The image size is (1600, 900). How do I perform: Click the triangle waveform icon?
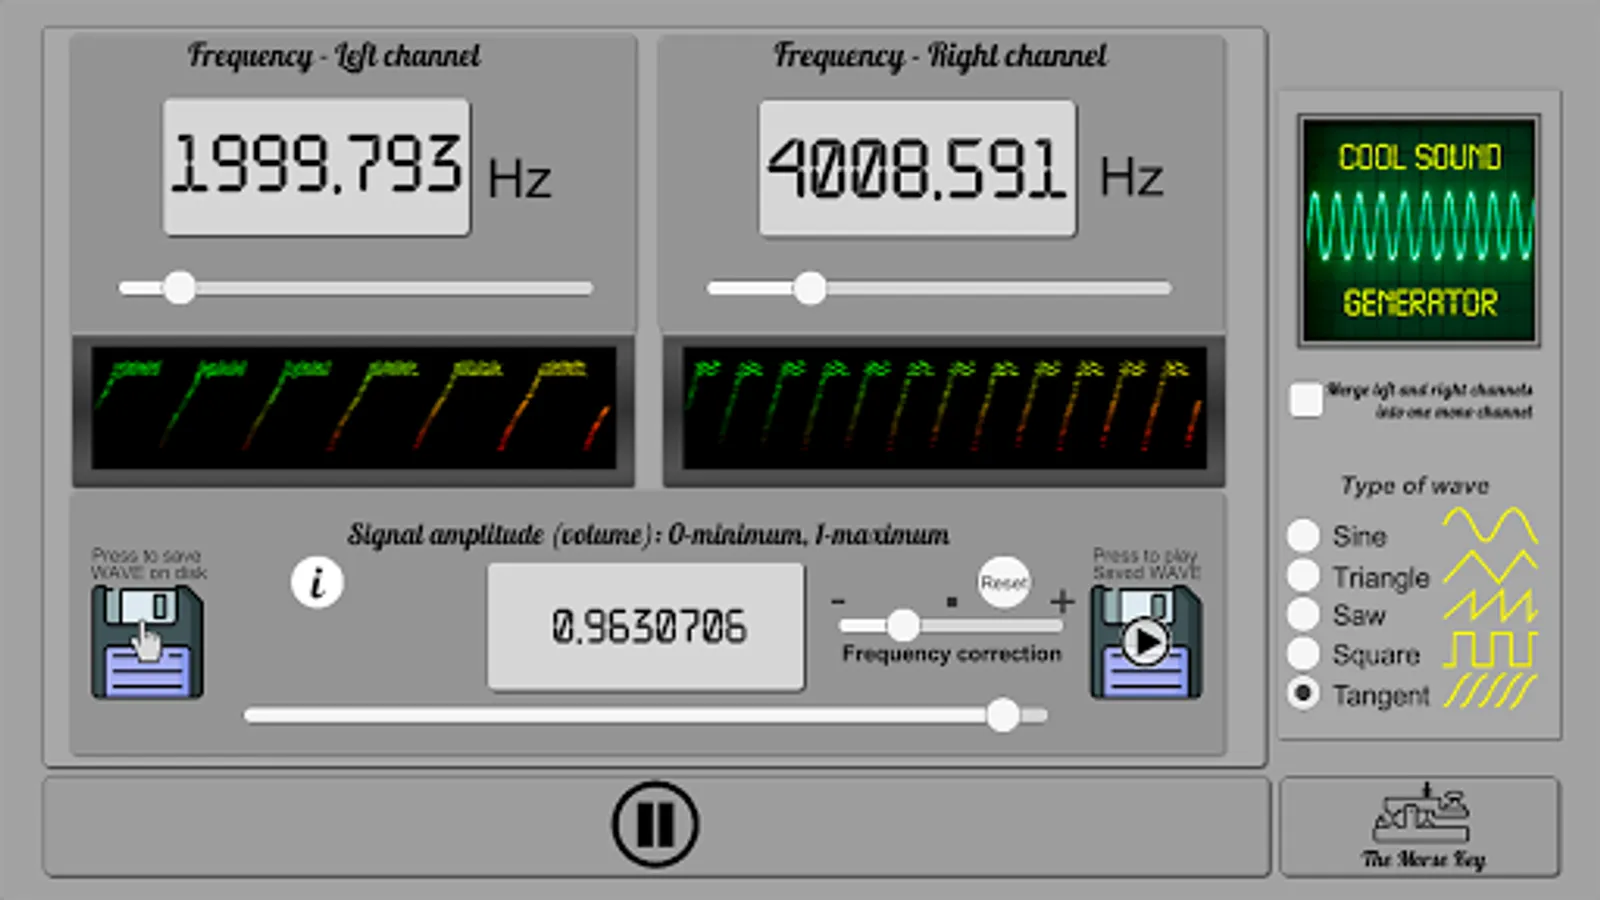[x=1490, y=567]
